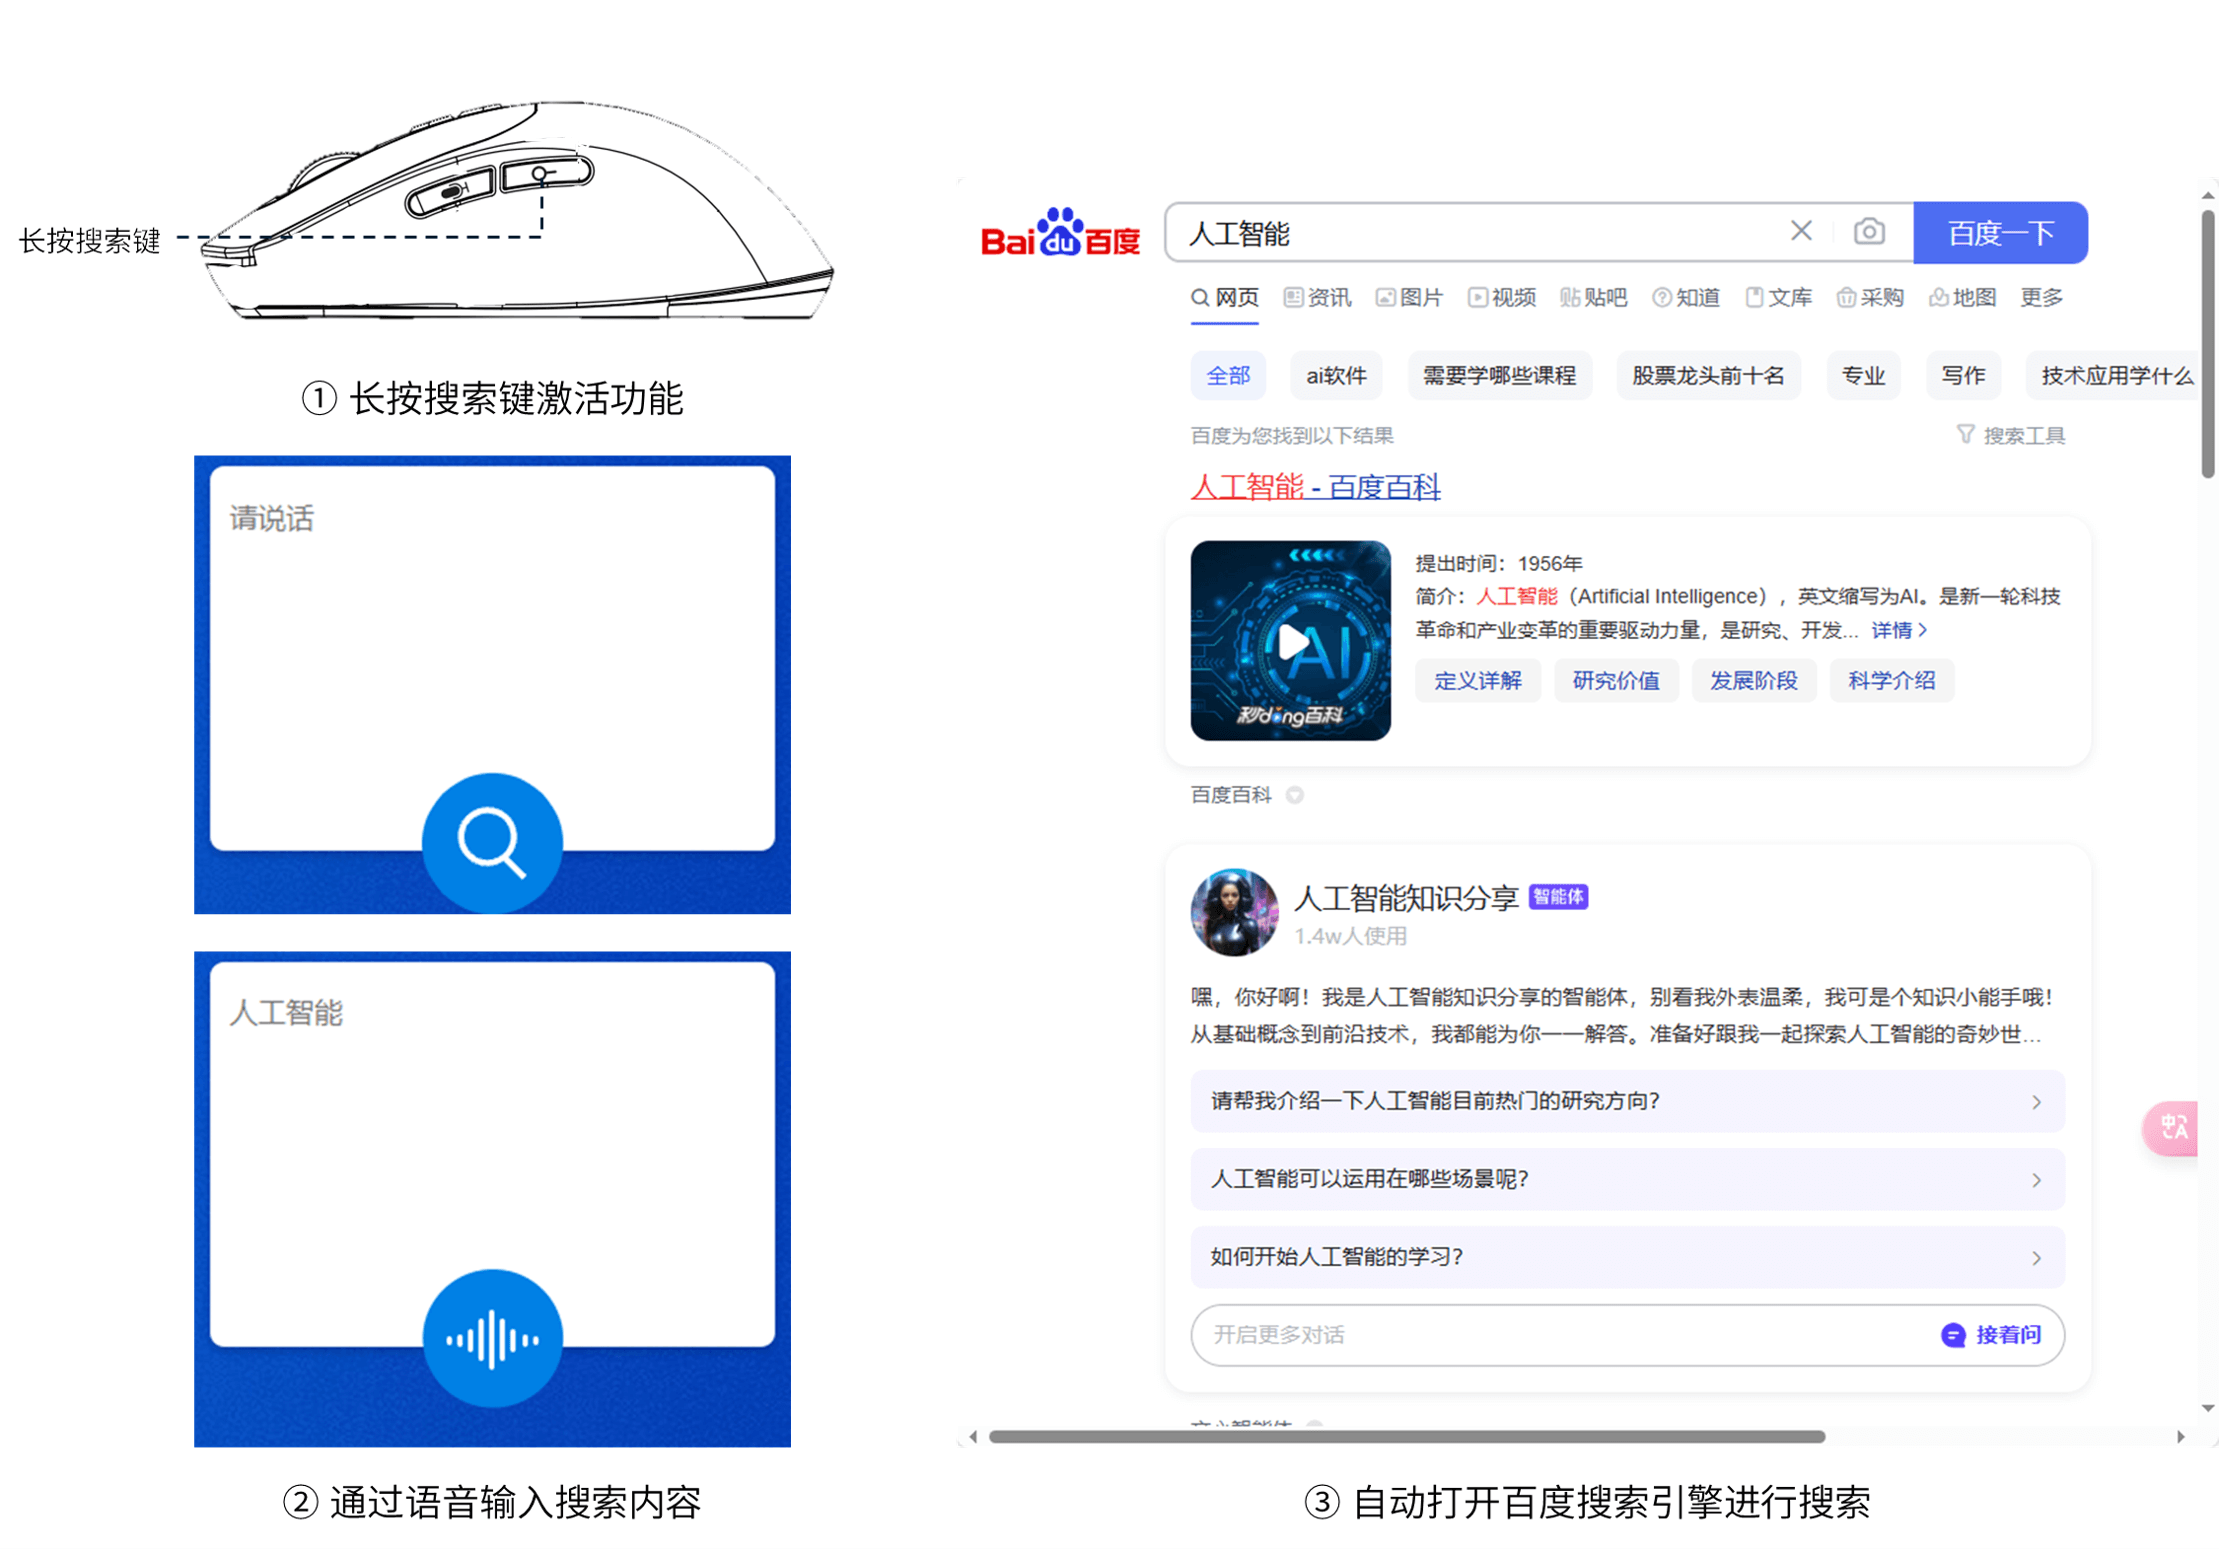The width and height of the screenshot is (2219, 1549).
Task: Click the 百度为您找到以下结果 text
Action: click(x=1291, y=435)
